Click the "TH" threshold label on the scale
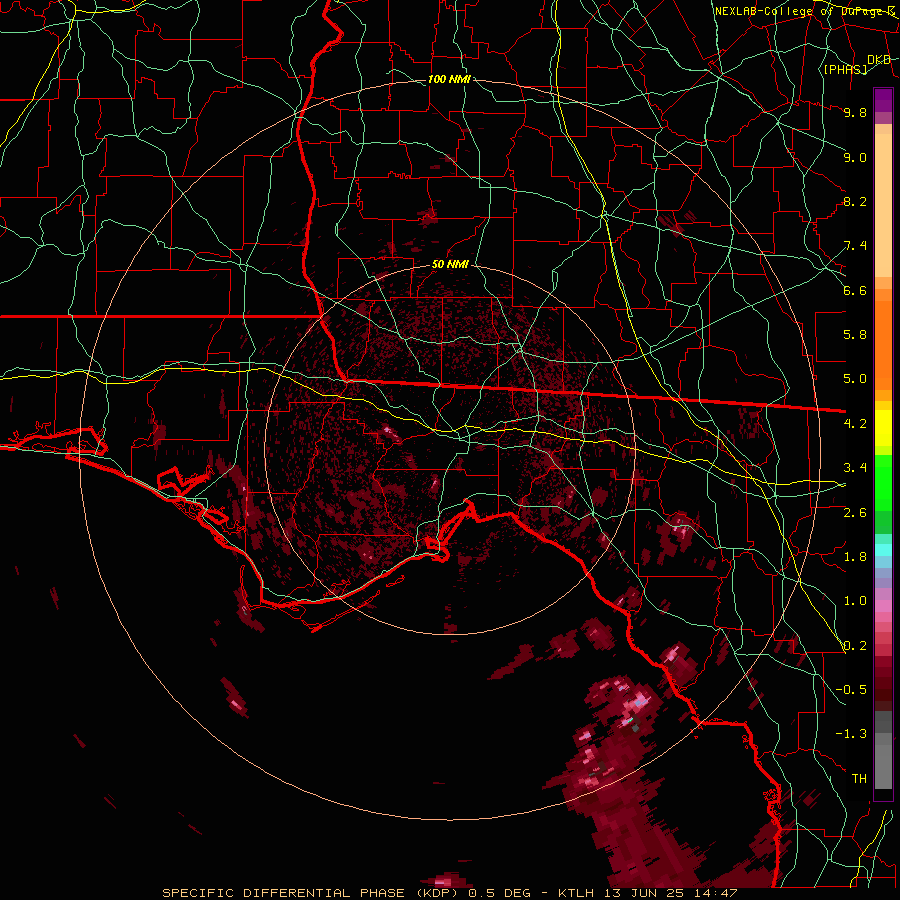 pos(859,779)
